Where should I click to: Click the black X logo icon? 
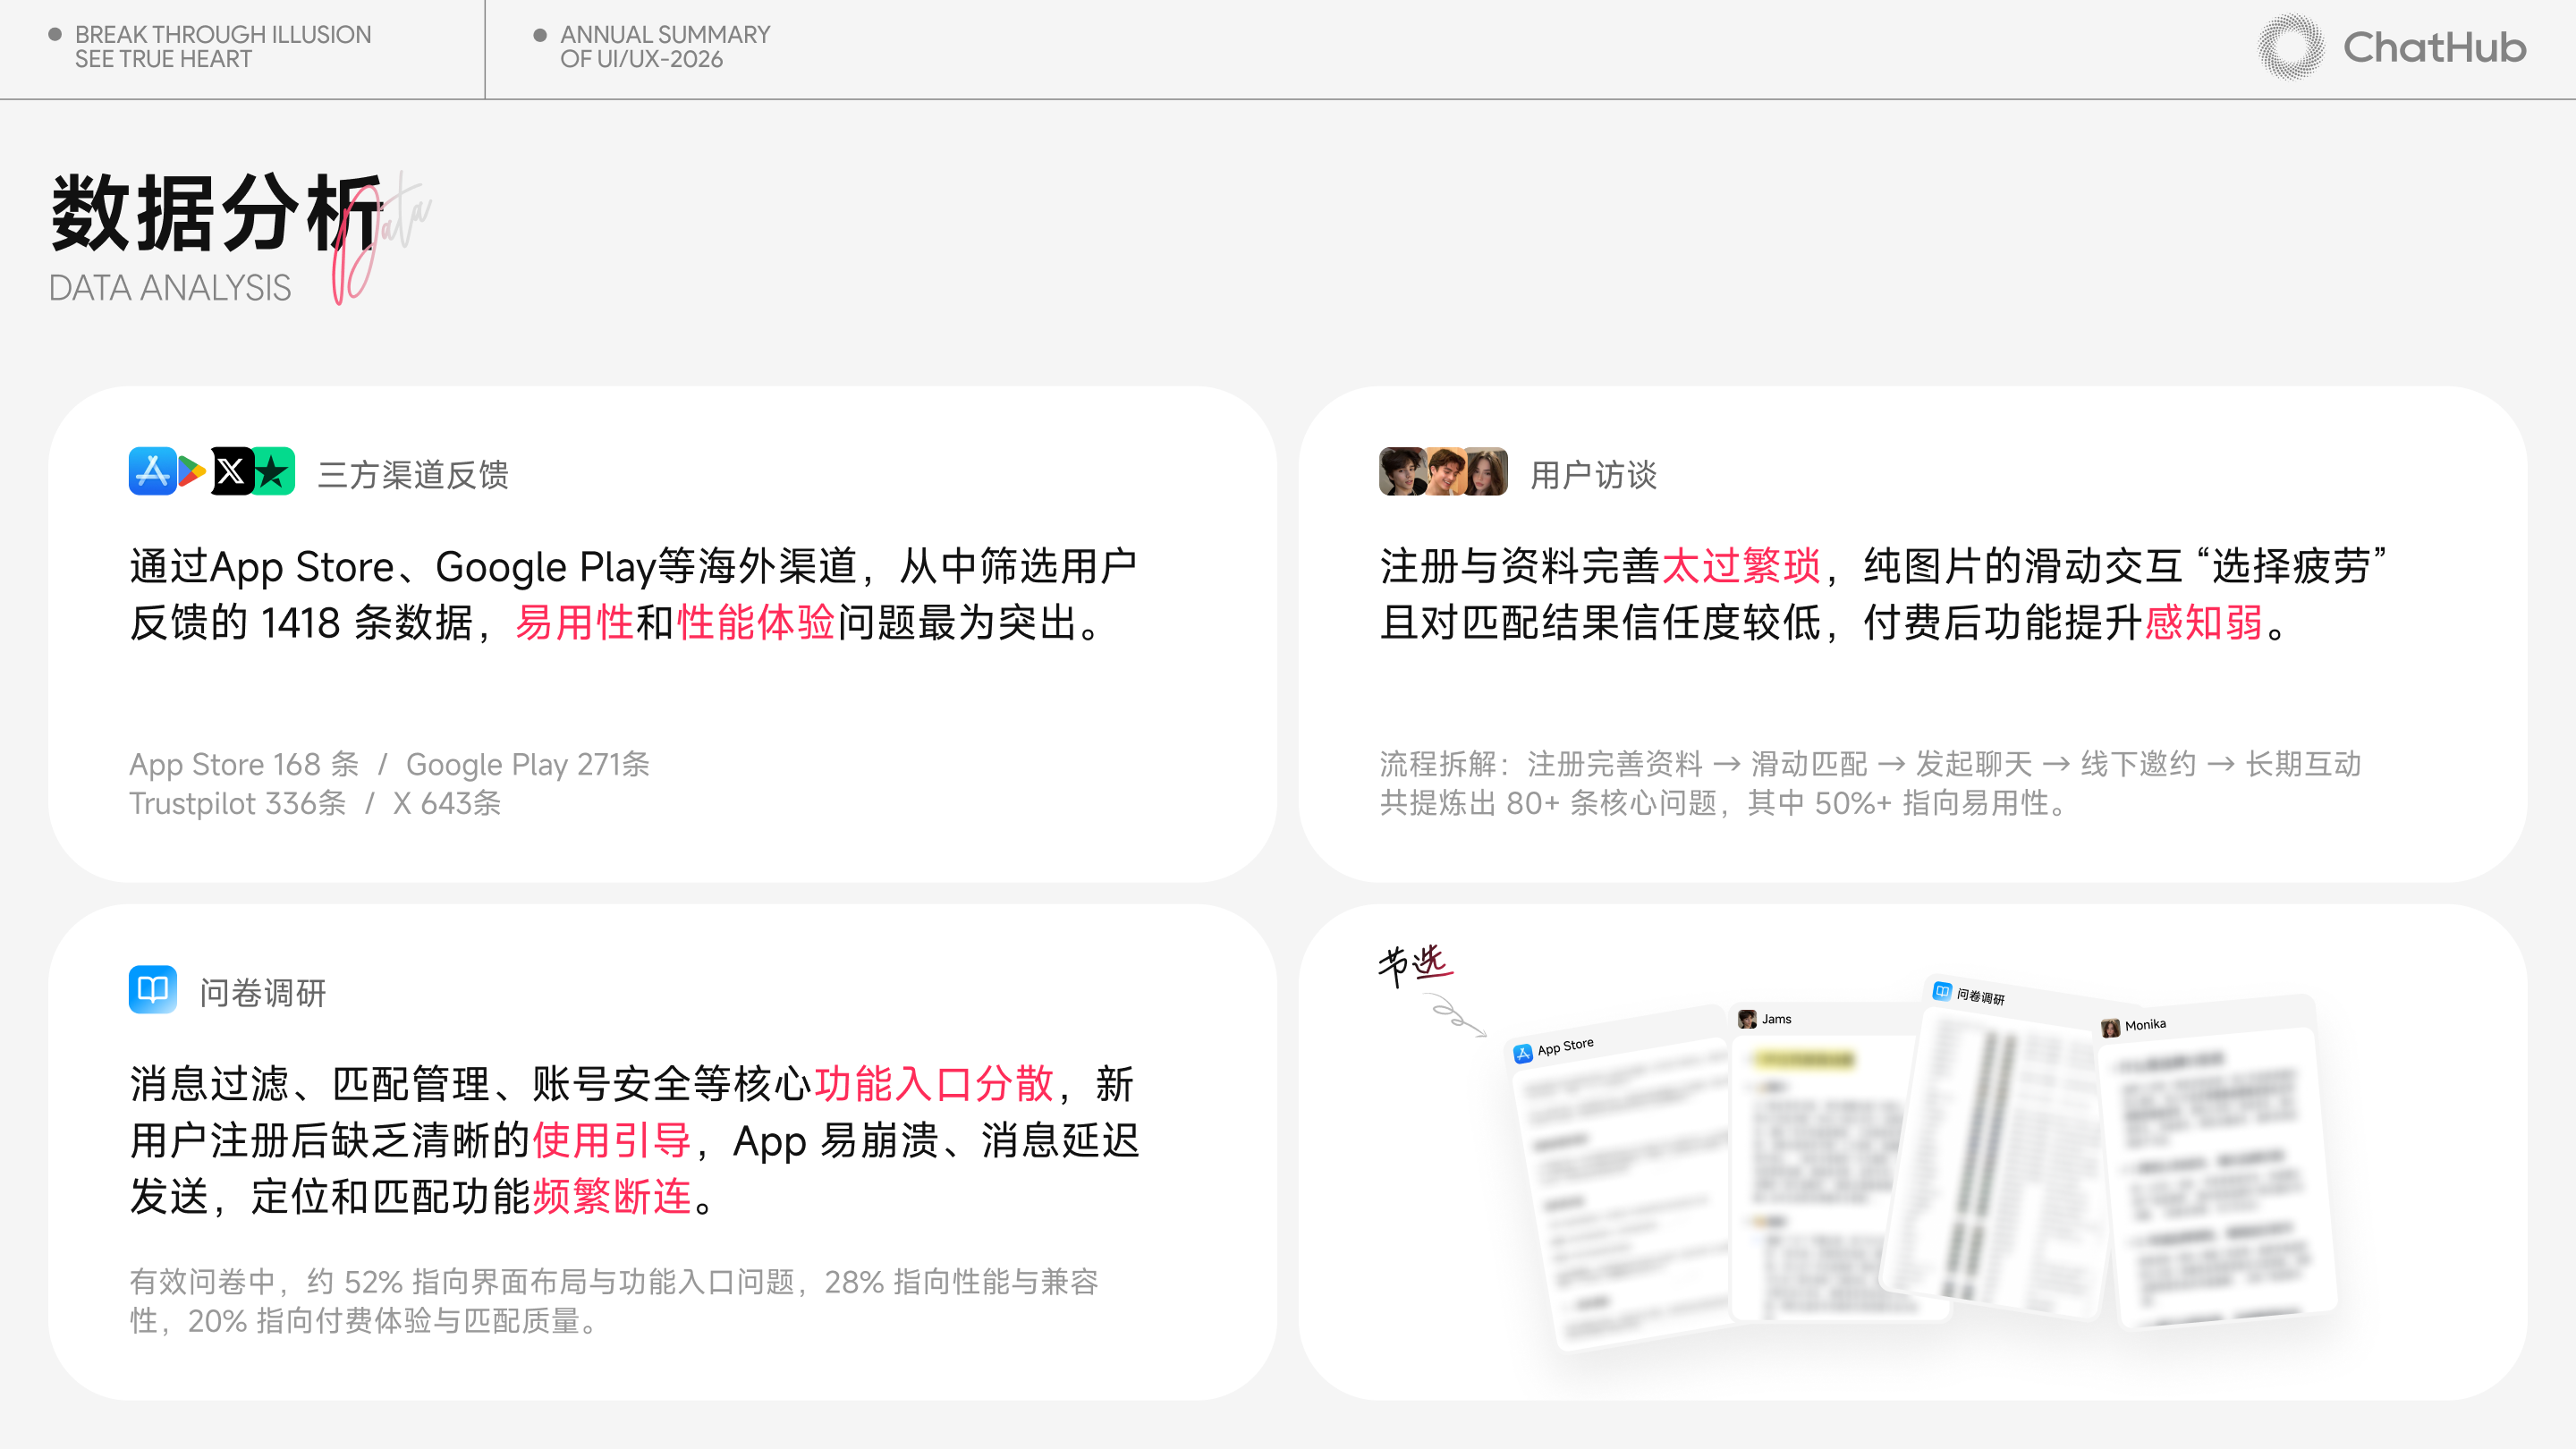[x=231, y=471]
